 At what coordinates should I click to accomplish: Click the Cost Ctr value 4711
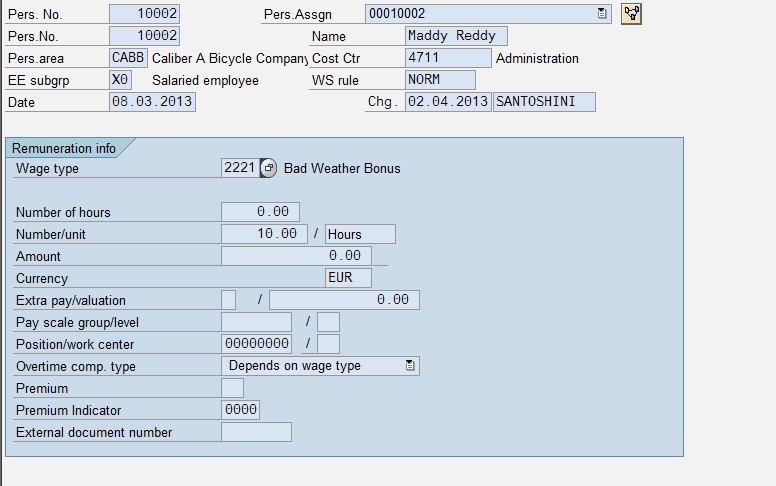coord(448,58)
